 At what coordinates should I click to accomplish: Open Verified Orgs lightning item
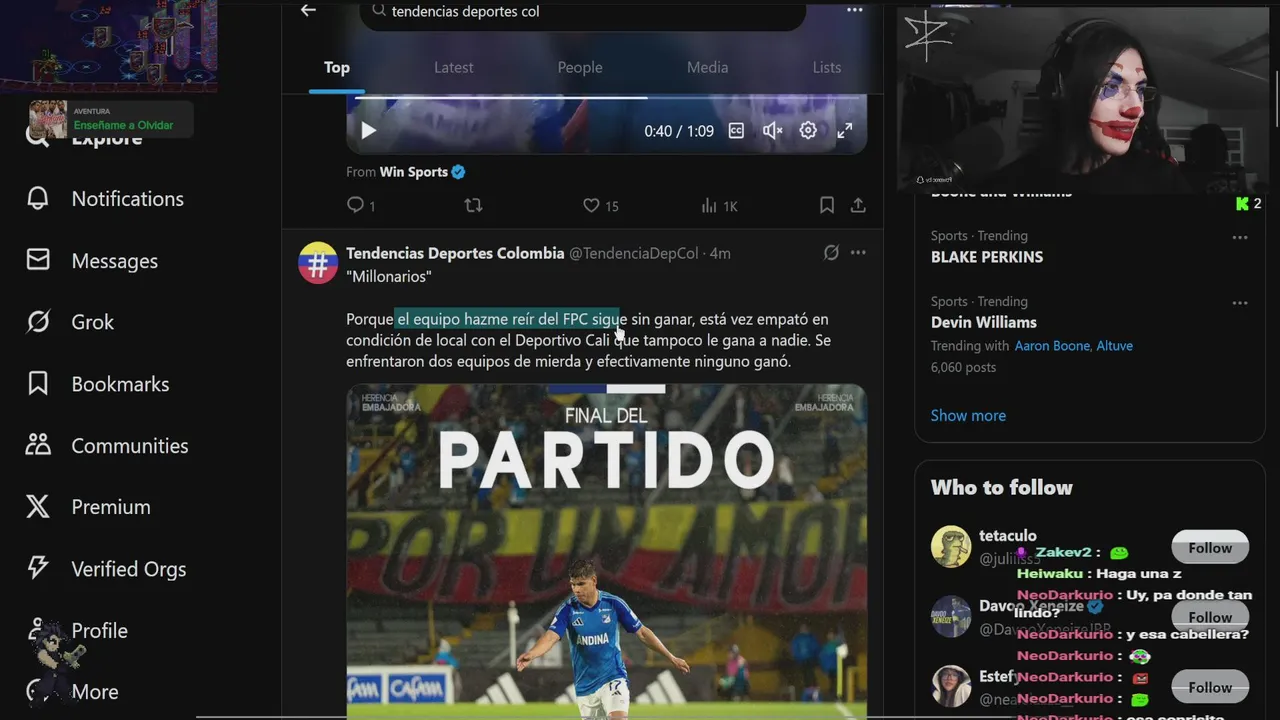coord(106,569)
